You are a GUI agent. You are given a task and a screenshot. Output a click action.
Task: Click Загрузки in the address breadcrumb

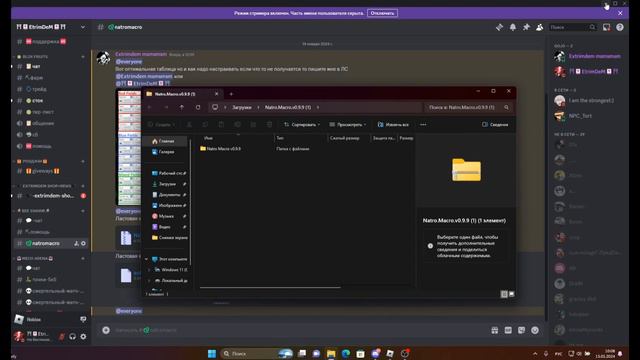click(242, 107)
